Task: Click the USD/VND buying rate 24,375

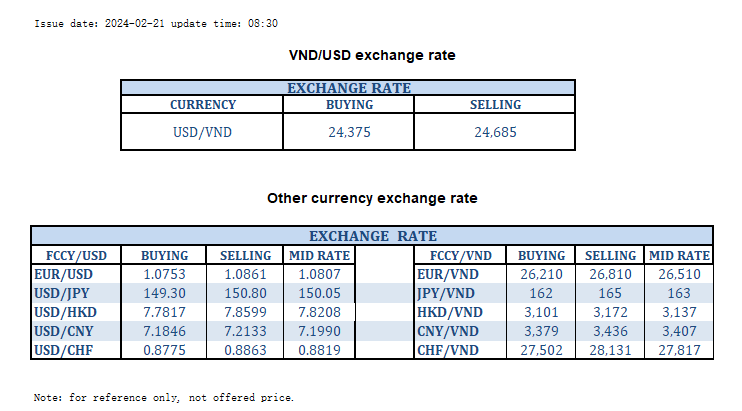Action: [x=350, y=132]
